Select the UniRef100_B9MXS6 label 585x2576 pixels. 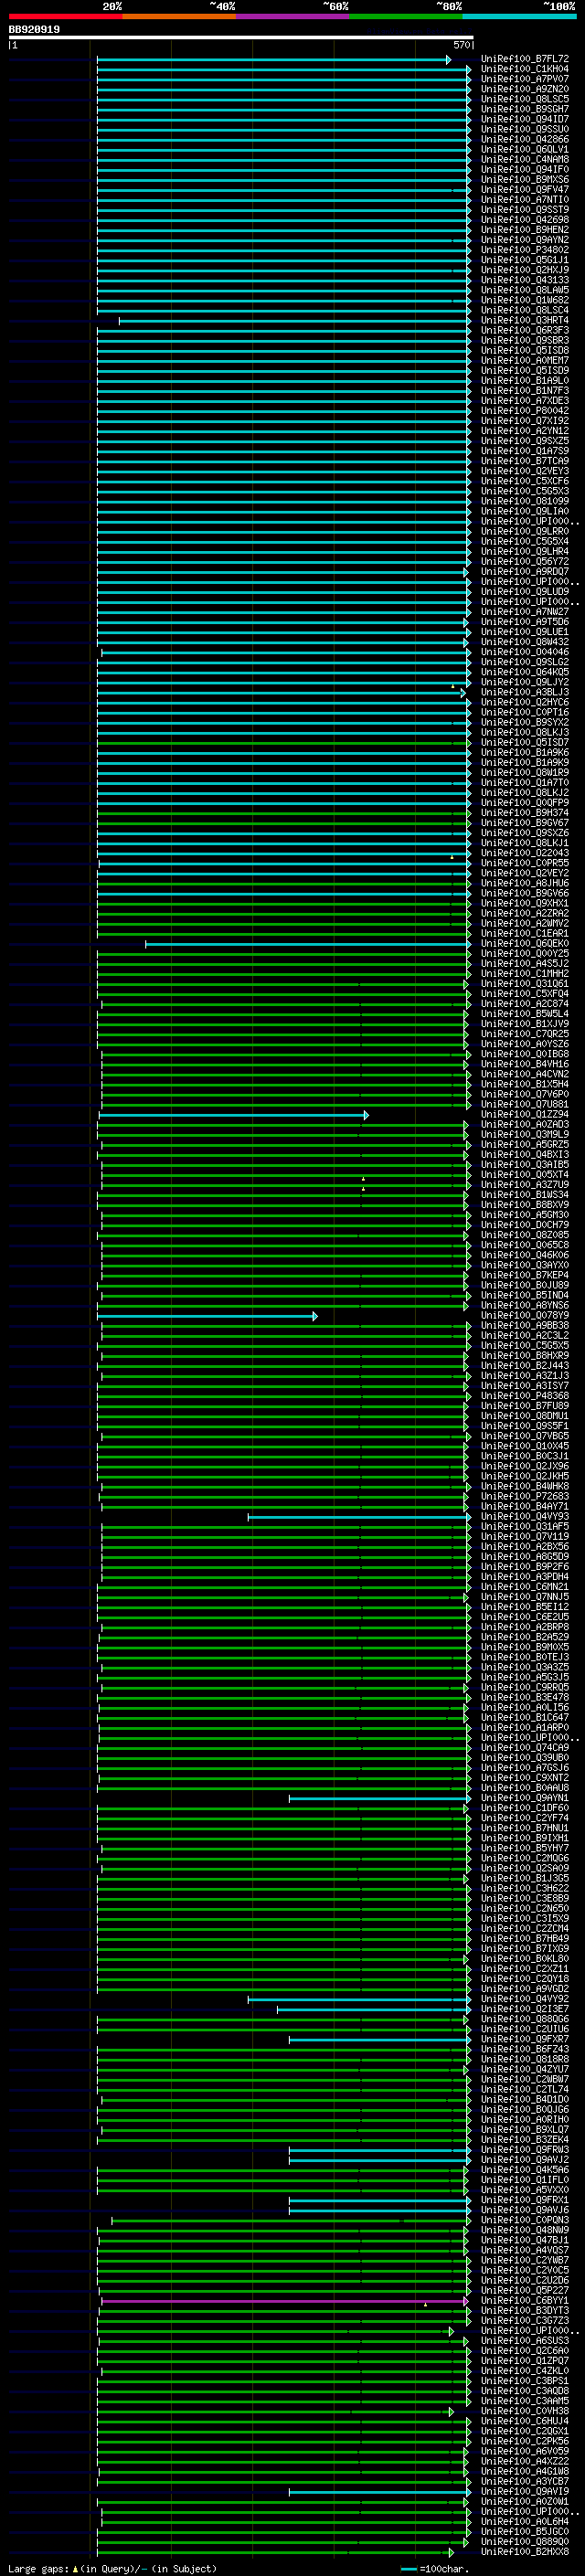point(525,180)
